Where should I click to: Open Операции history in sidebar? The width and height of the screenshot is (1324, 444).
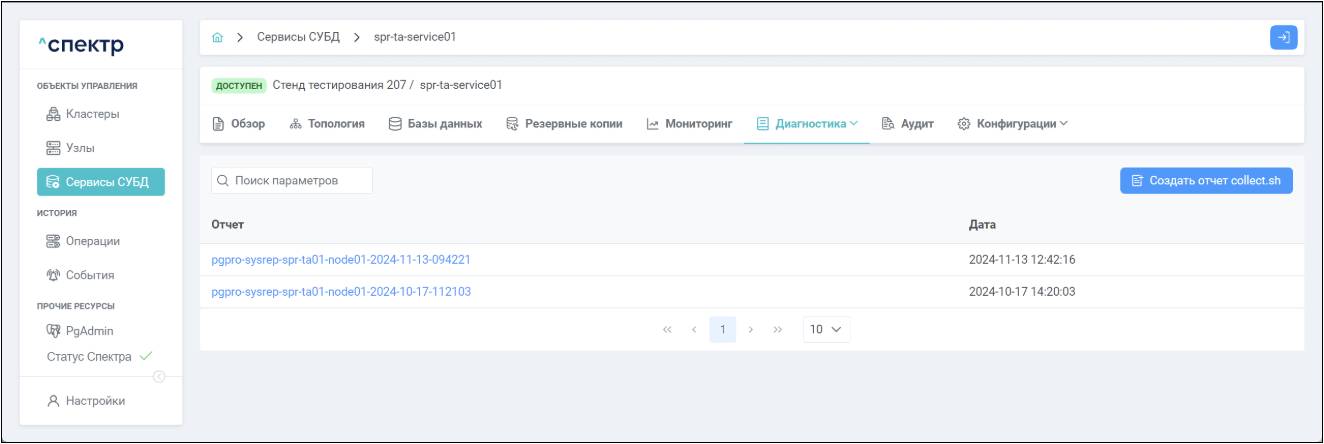(84, 241)
